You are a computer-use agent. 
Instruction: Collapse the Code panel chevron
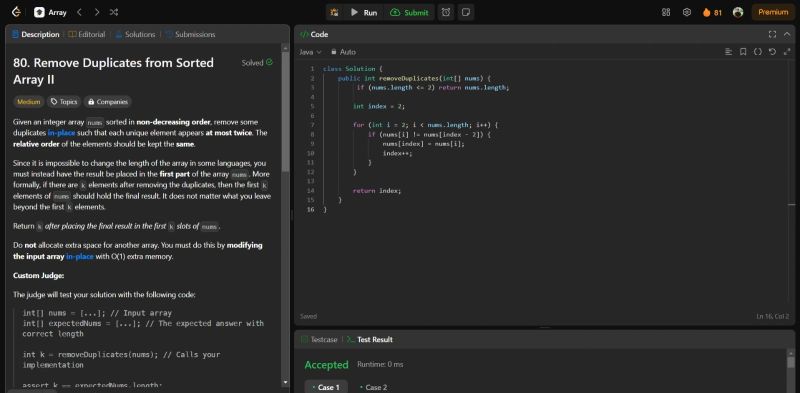point(787,34)
